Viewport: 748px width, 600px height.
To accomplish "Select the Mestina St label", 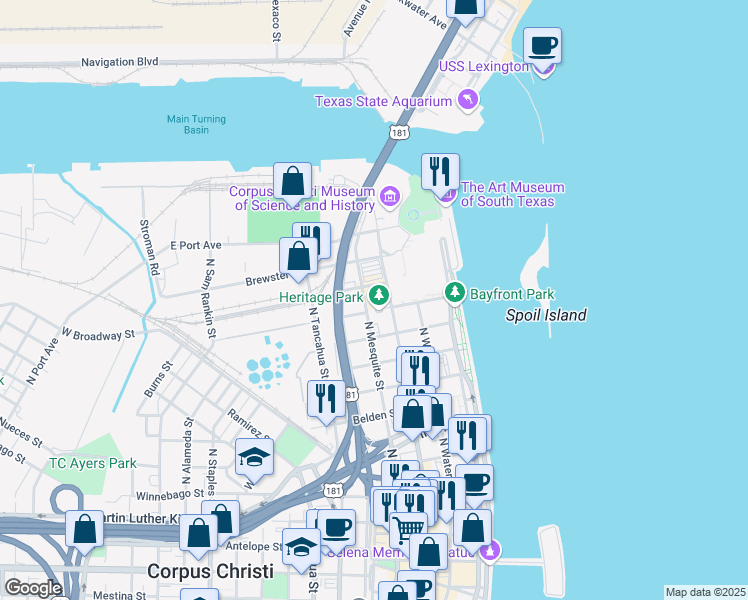I will coord(120,595).
